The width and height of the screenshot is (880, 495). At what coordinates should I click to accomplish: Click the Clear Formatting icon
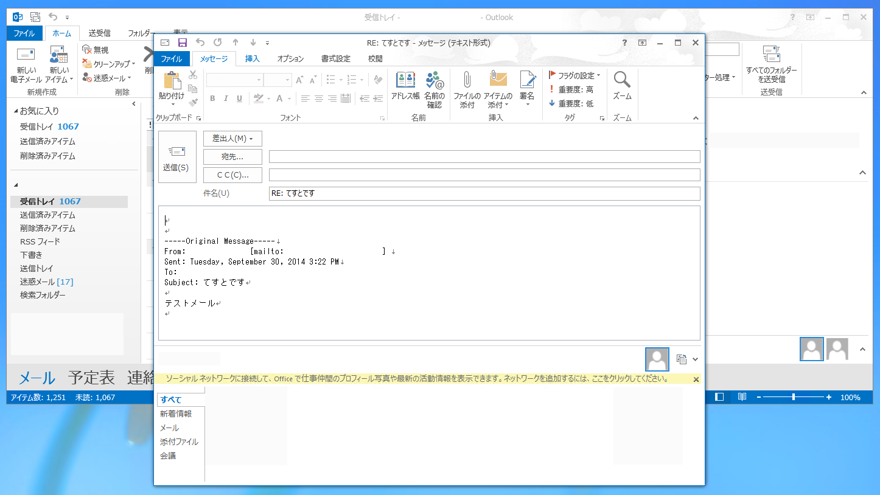(x=378, y=80)
